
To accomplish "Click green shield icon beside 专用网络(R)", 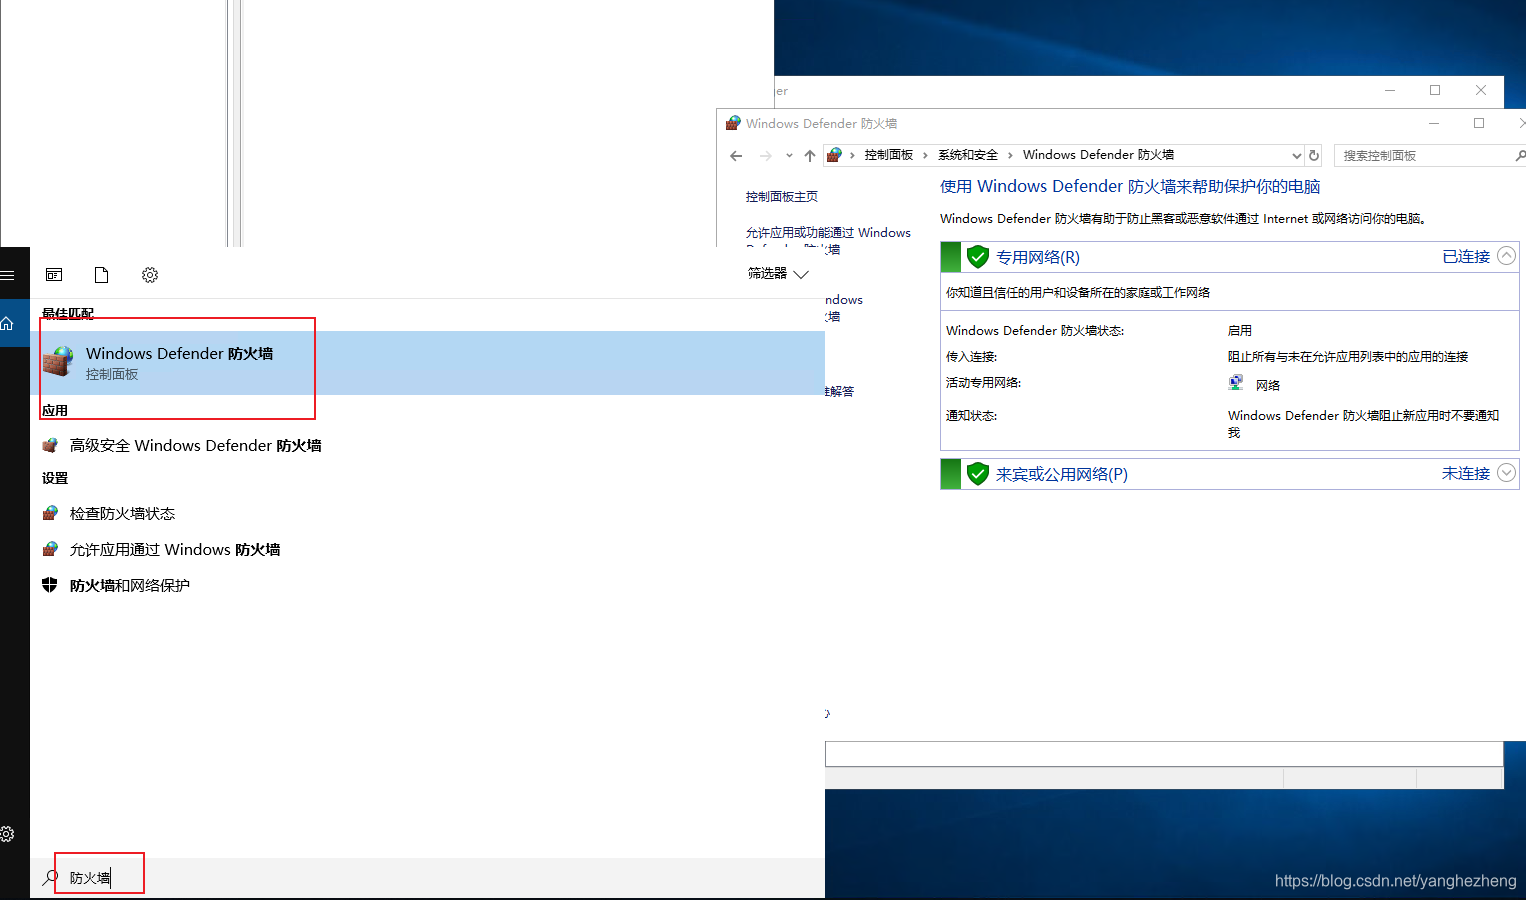I will pos(978,257).
